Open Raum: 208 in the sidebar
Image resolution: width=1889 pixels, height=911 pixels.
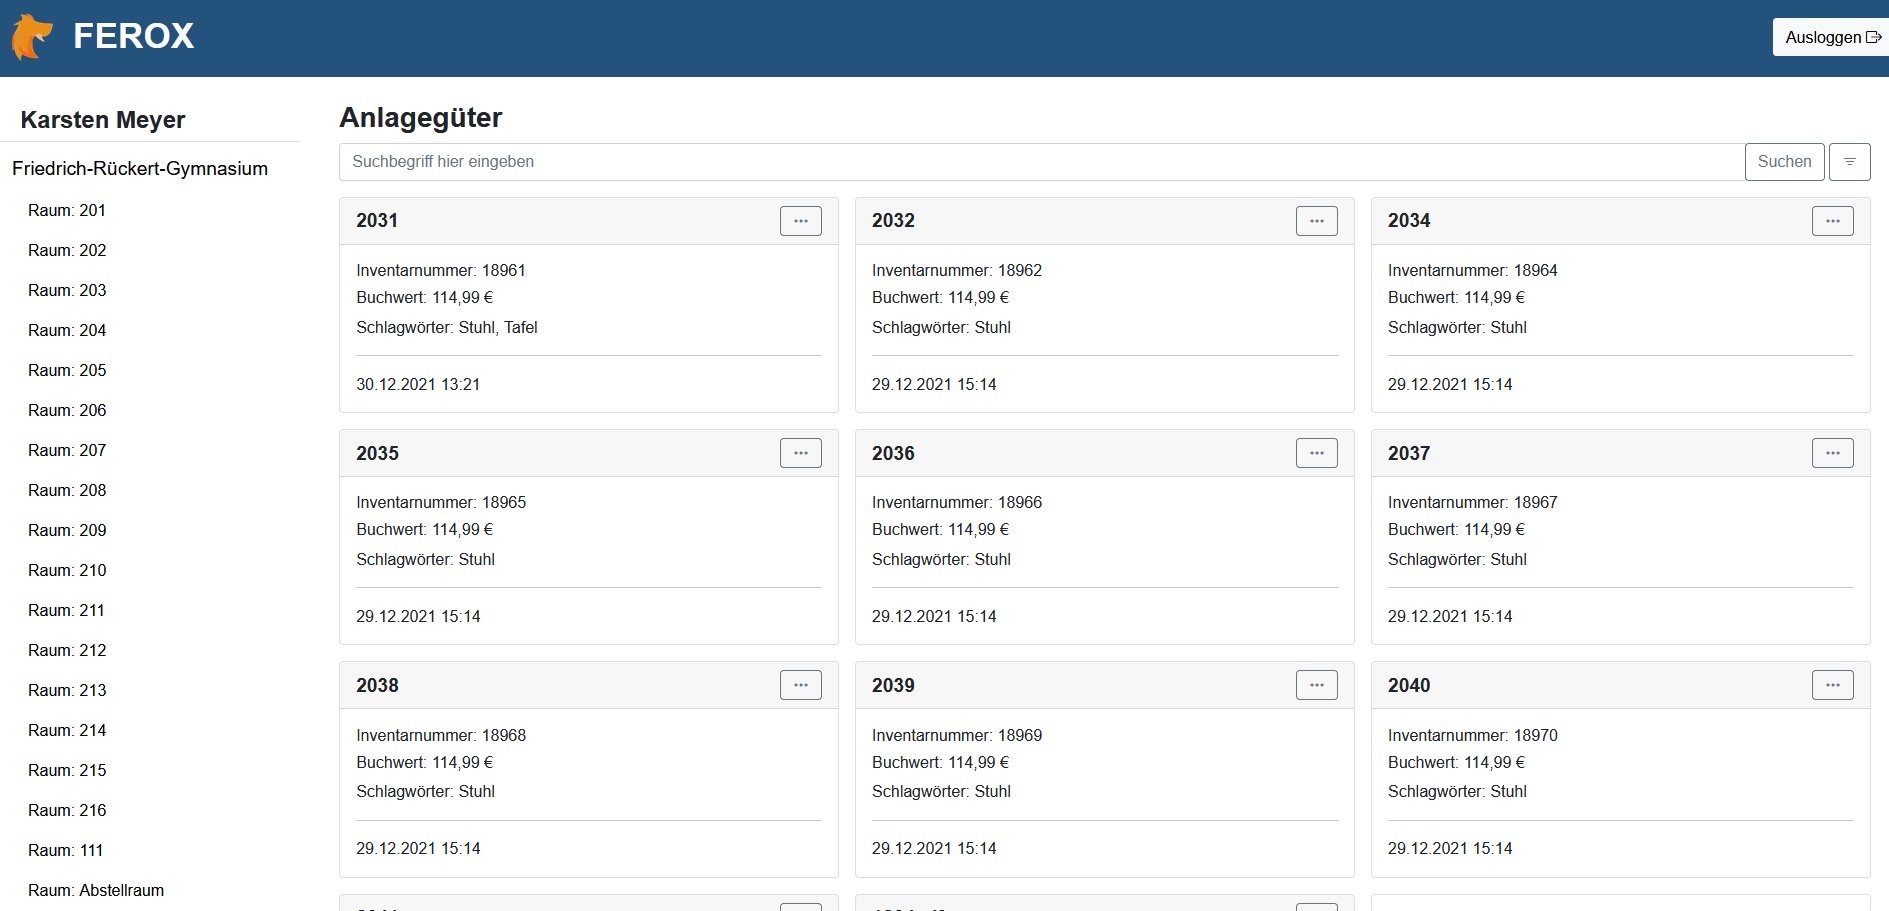click(67, 490)
